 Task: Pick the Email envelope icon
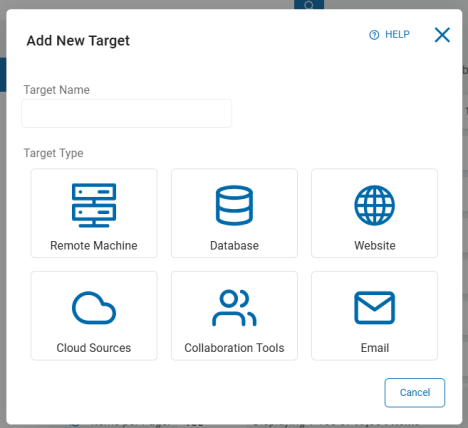[375, 308]
